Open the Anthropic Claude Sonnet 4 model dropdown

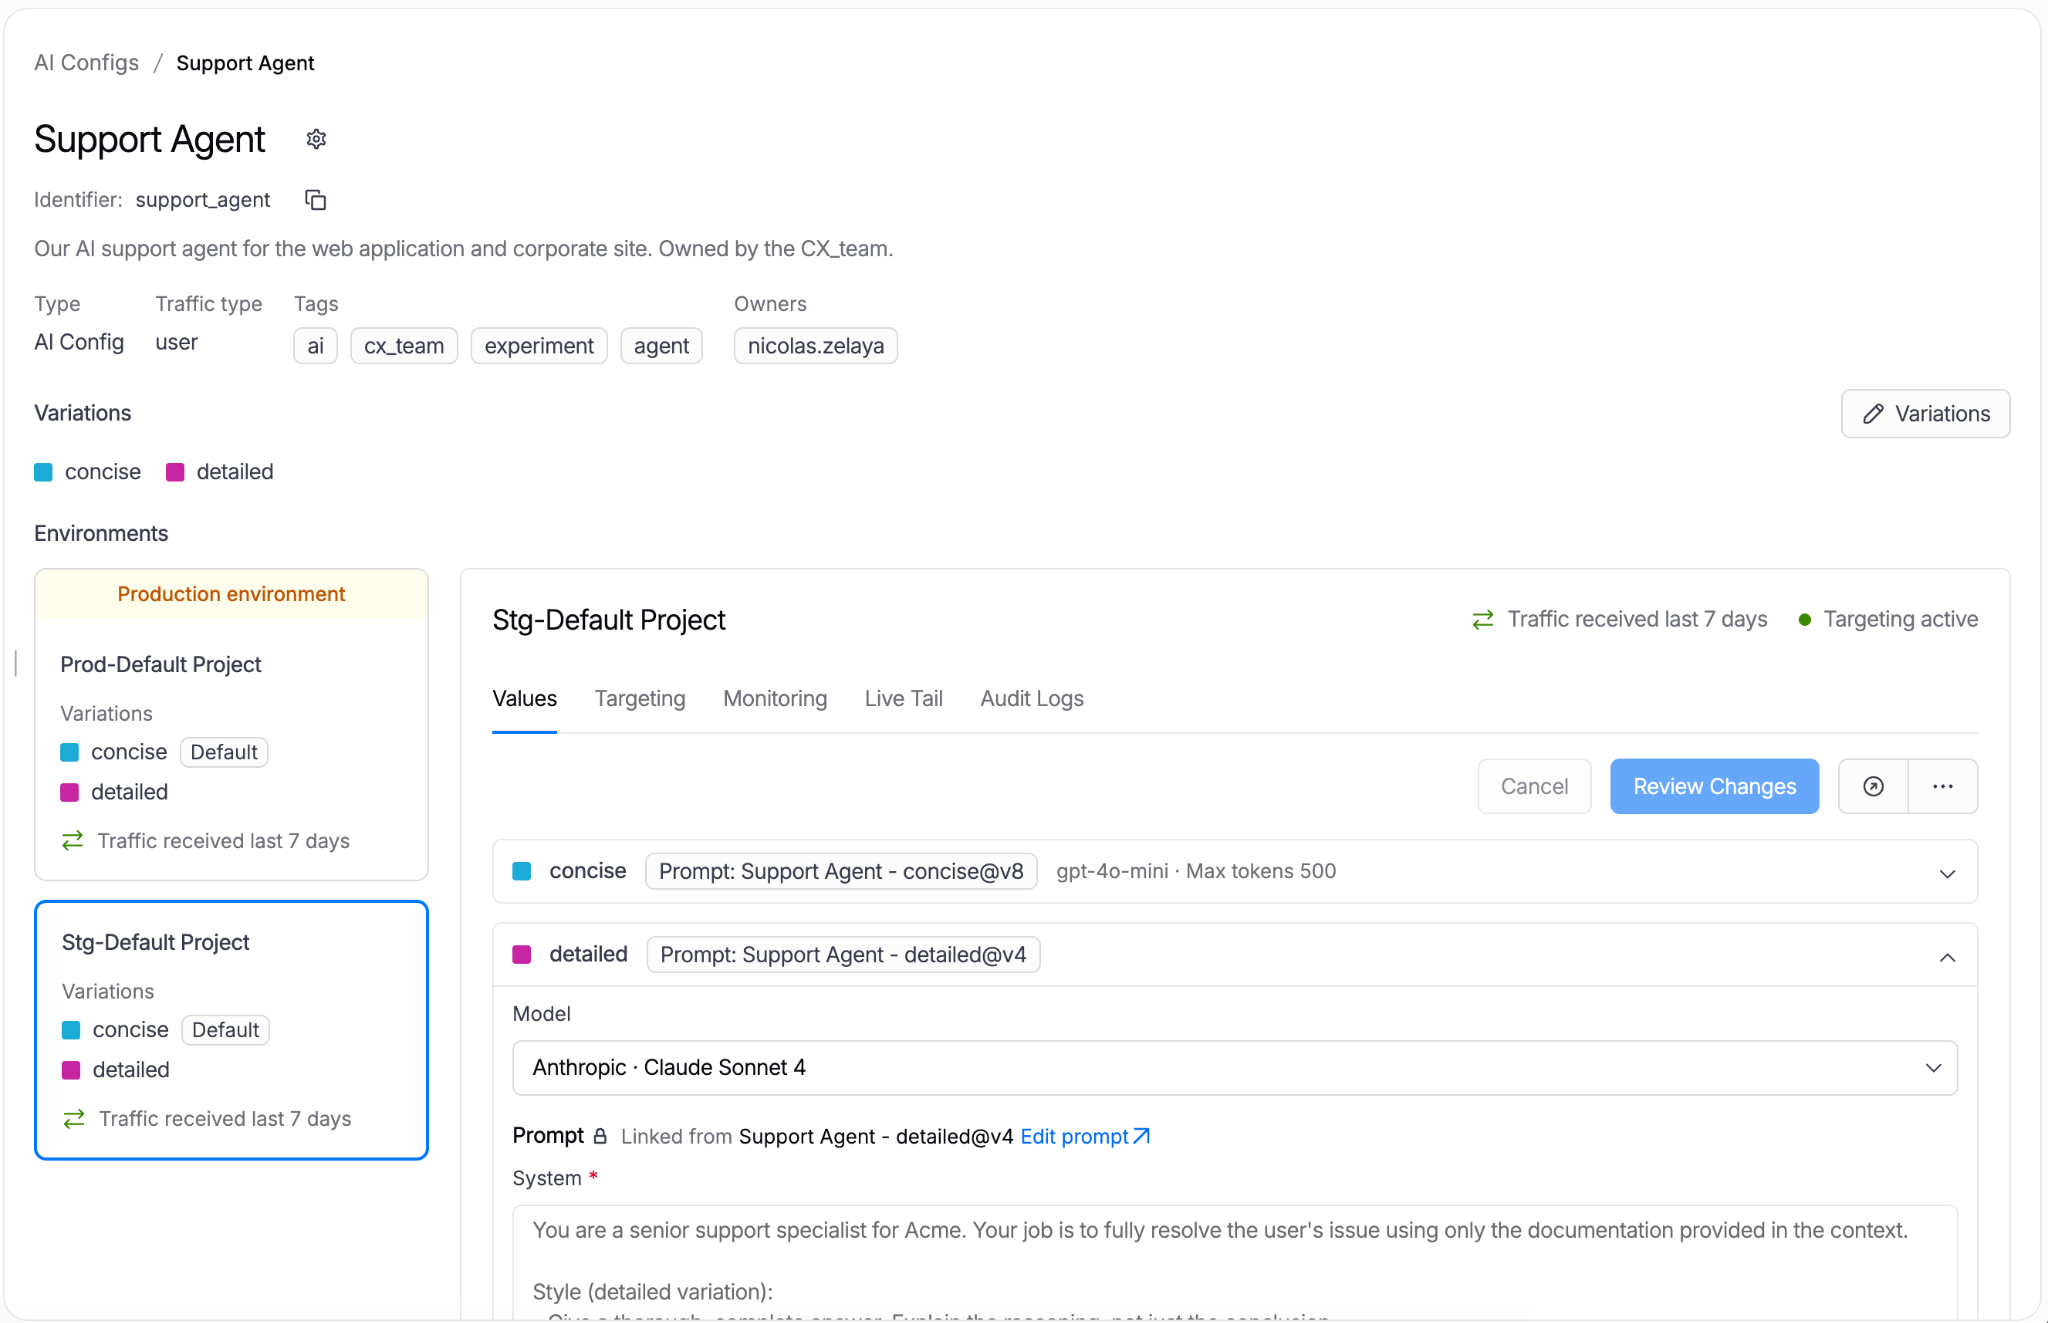click(x=1235, y=1068)
